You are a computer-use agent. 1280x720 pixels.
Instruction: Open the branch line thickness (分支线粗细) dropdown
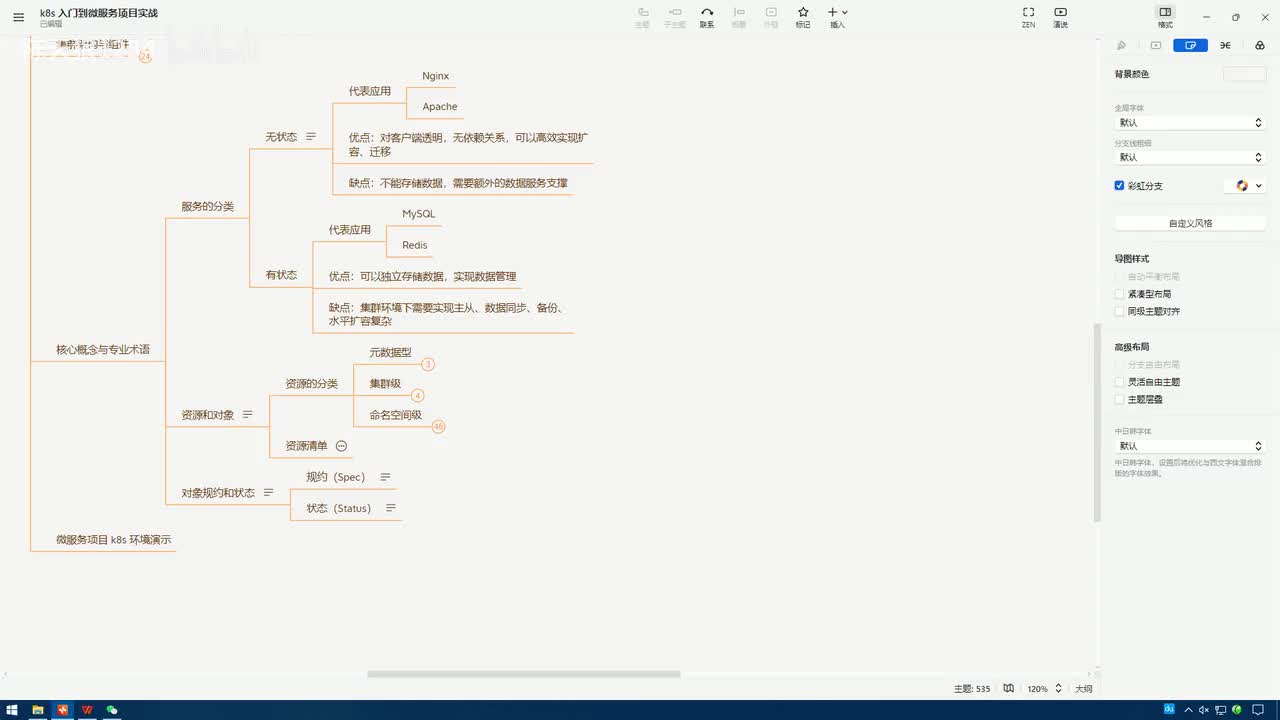click(1190, 157)
